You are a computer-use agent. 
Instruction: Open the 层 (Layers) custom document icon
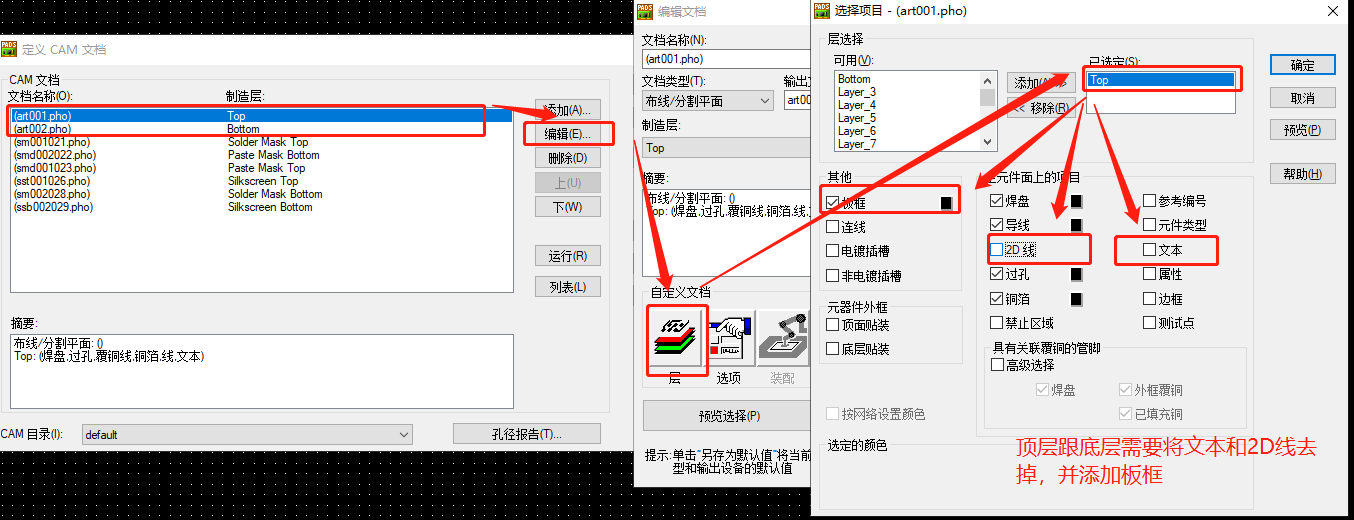pos(675,340)
